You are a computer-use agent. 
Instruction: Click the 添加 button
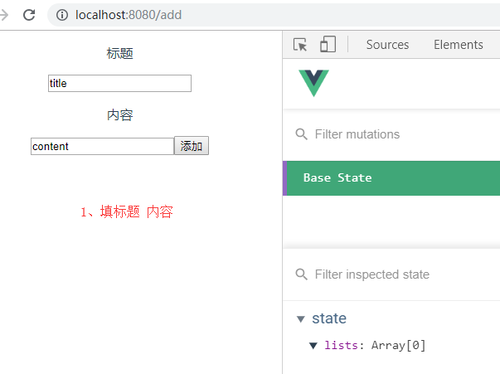tap(191, 146)
